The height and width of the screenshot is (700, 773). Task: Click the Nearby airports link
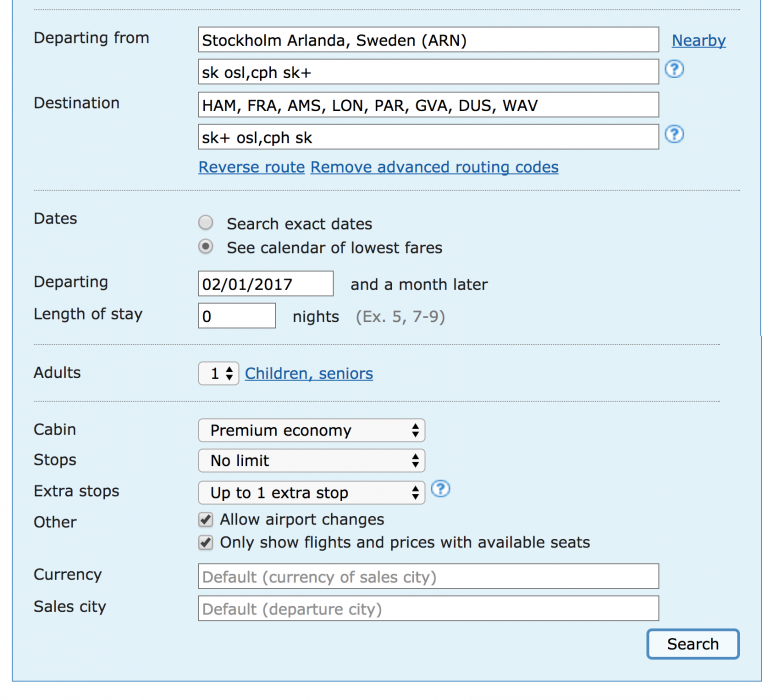click(698, 41)
